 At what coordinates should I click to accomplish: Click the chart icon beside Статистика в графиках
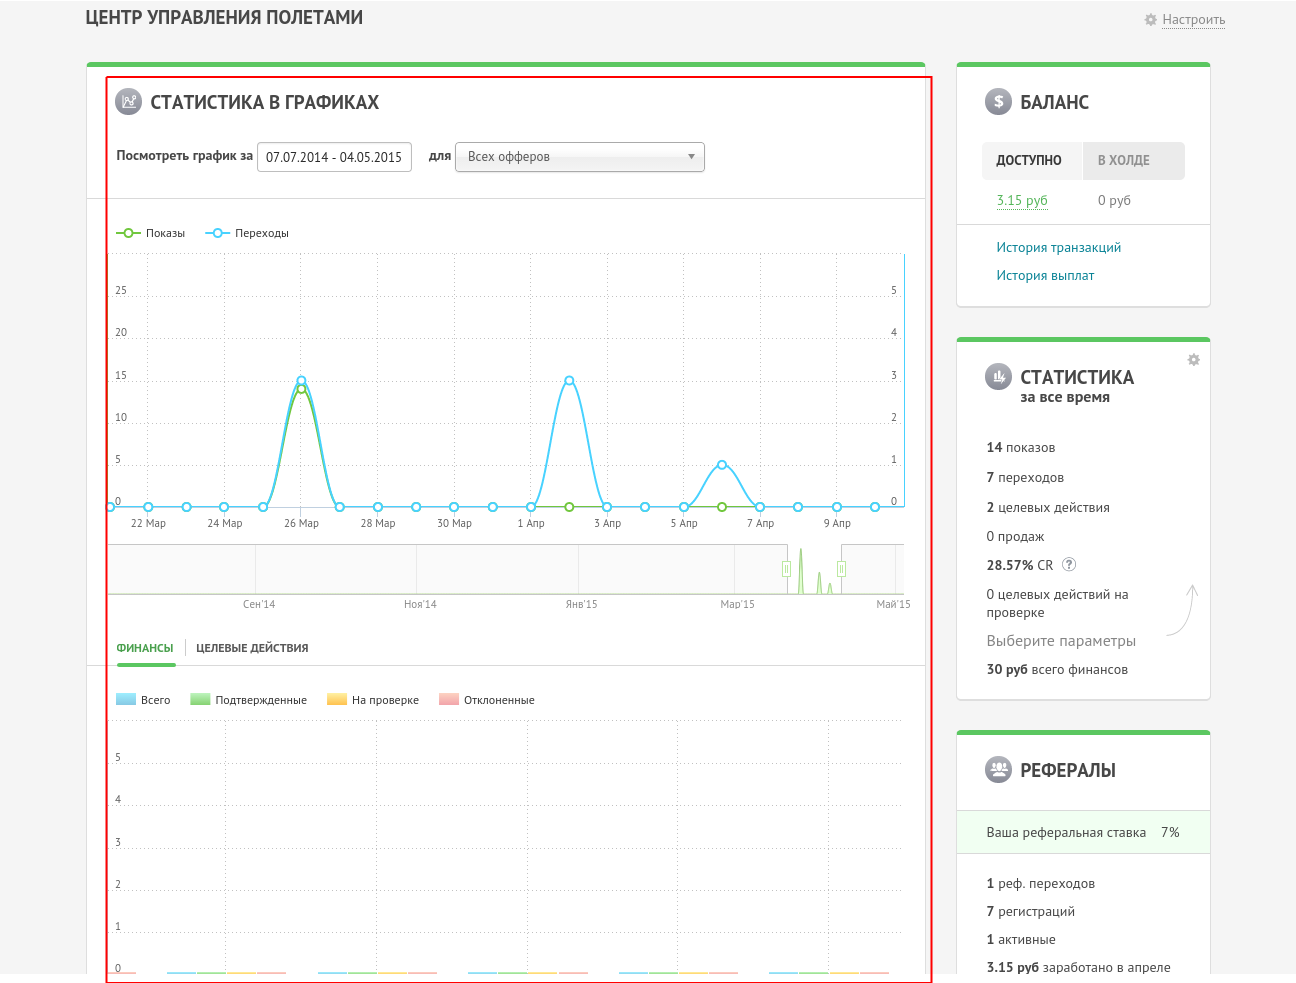click(x=129, y=102)
